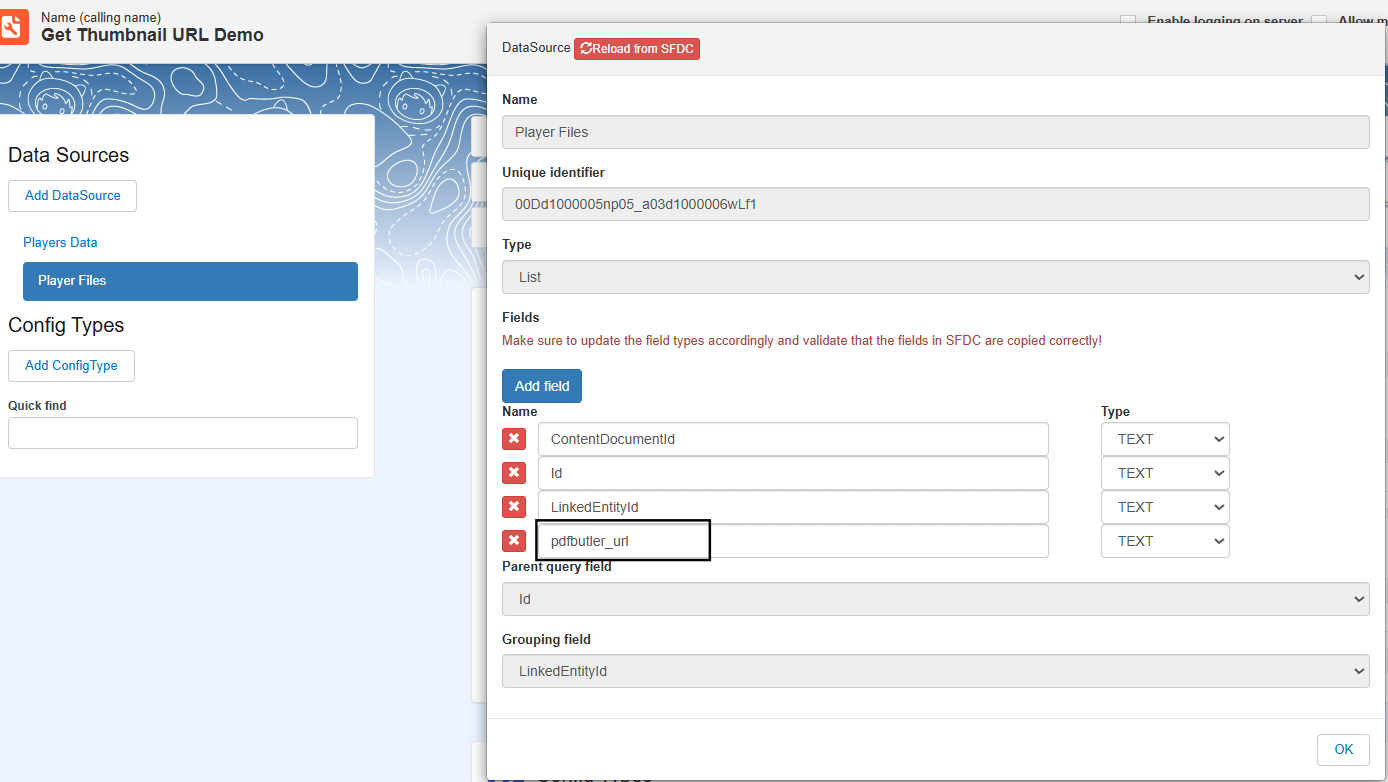Open type dropdown for Id field
This screenshot has height=782, width=1388.
[x=1165, y=473]
